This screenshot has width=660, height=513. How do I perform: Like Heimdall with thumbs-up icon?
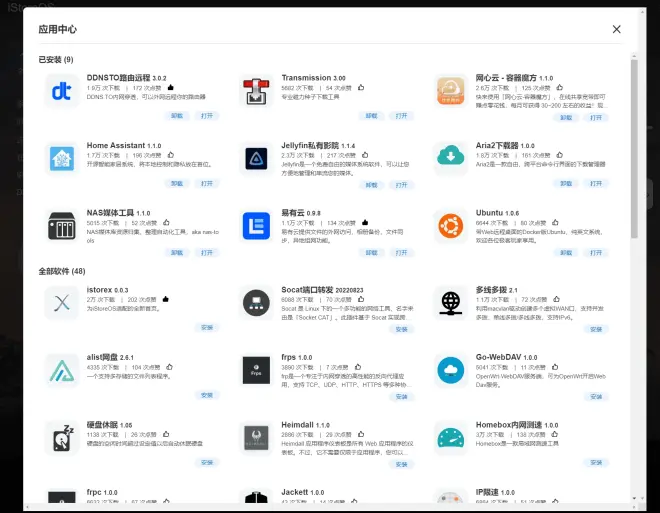click(x=361, y=434)
